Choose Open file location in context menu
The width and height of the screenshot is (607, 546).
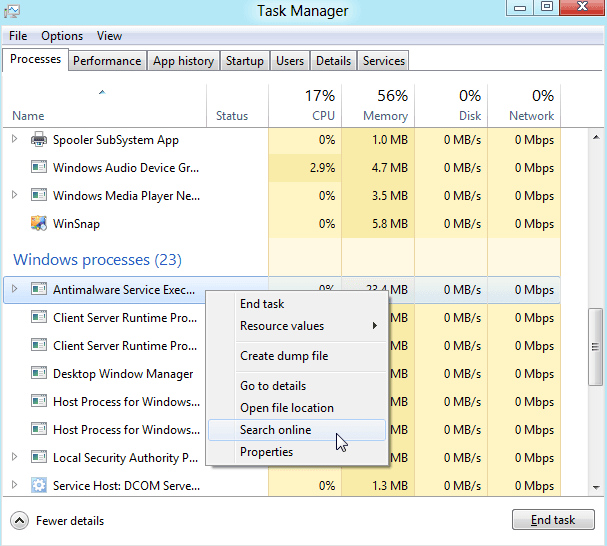click(x=297, y=408)
